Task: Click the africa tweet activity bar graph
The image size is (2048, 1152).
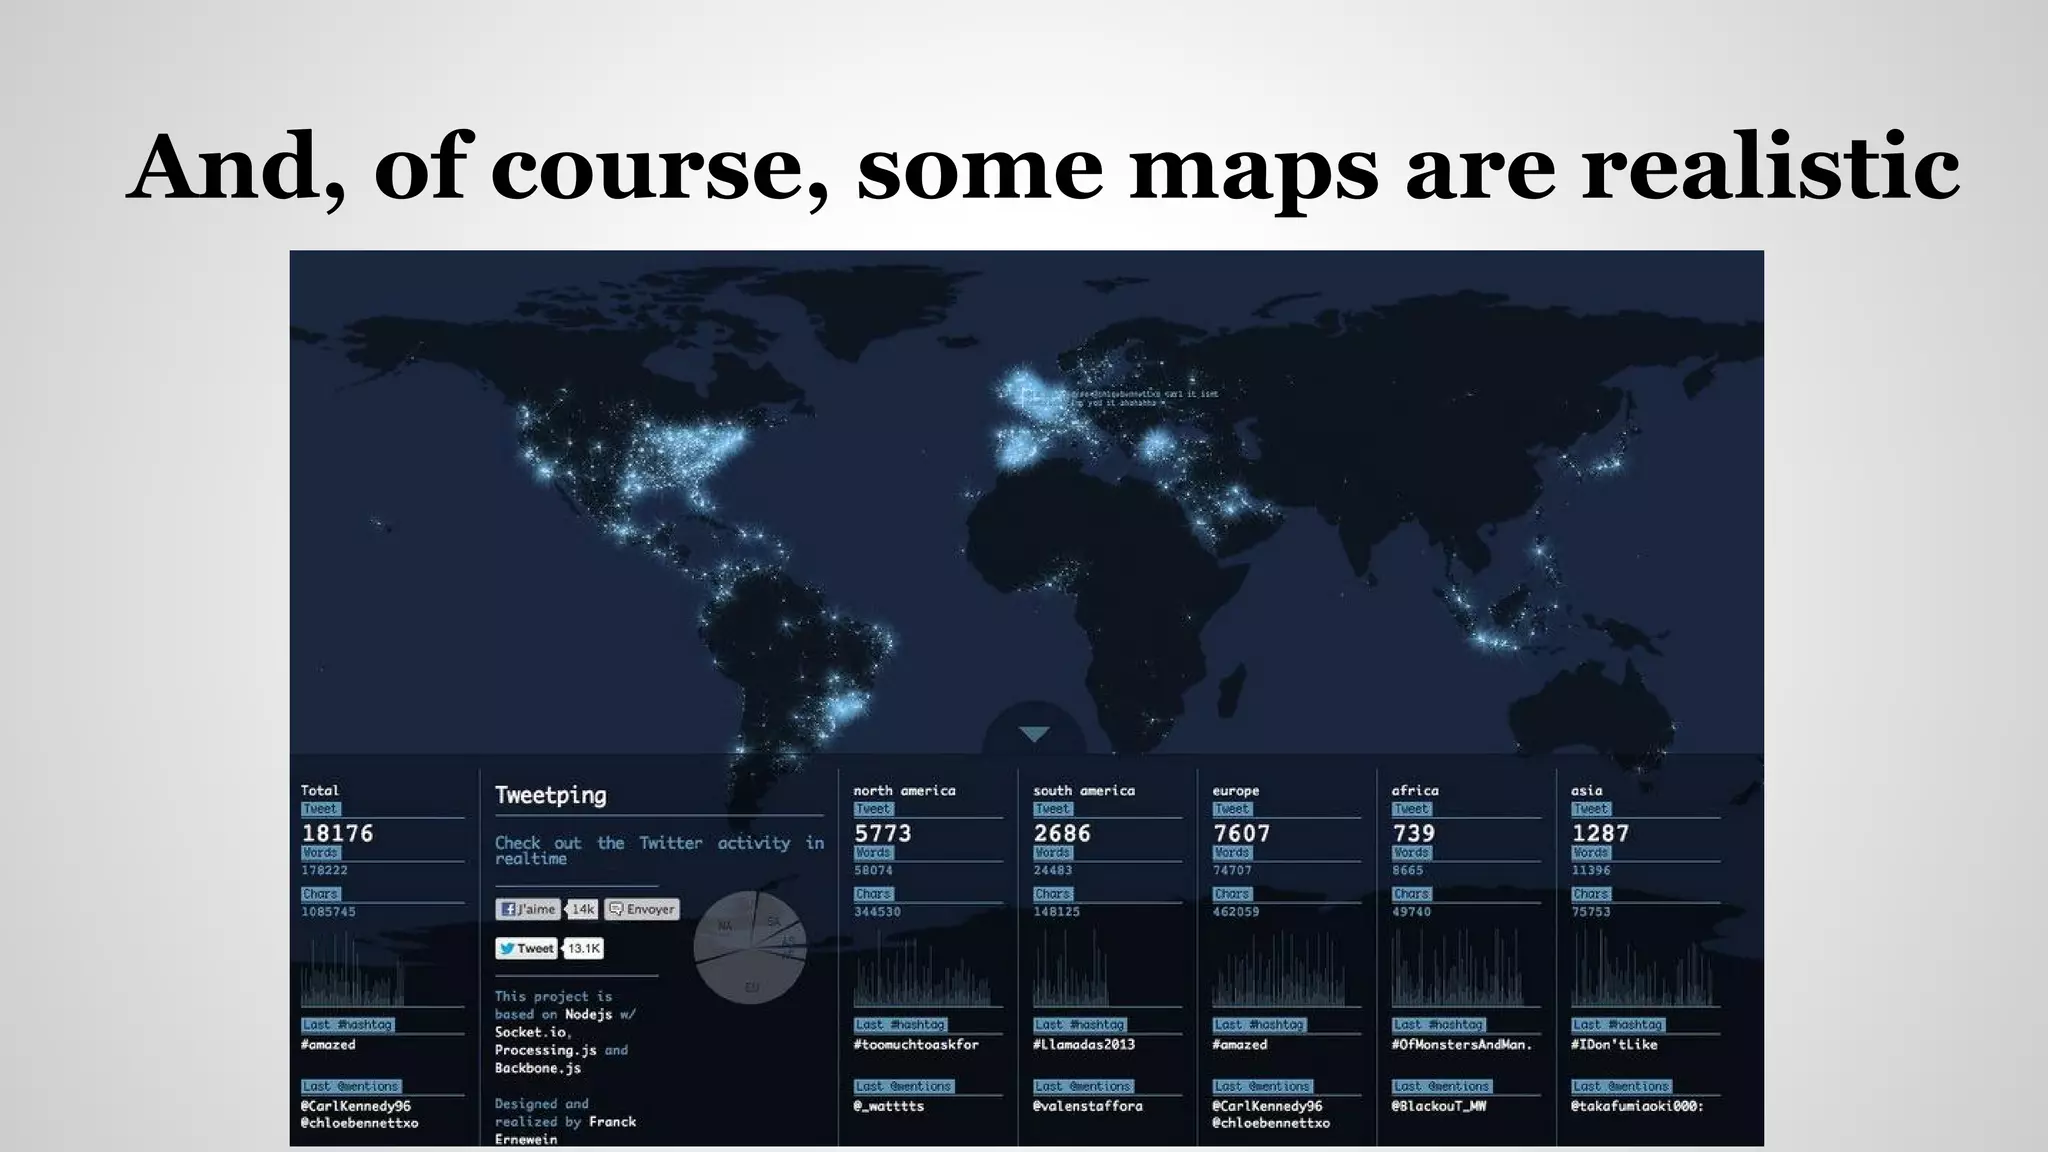Action: [x=1458, y=968]
